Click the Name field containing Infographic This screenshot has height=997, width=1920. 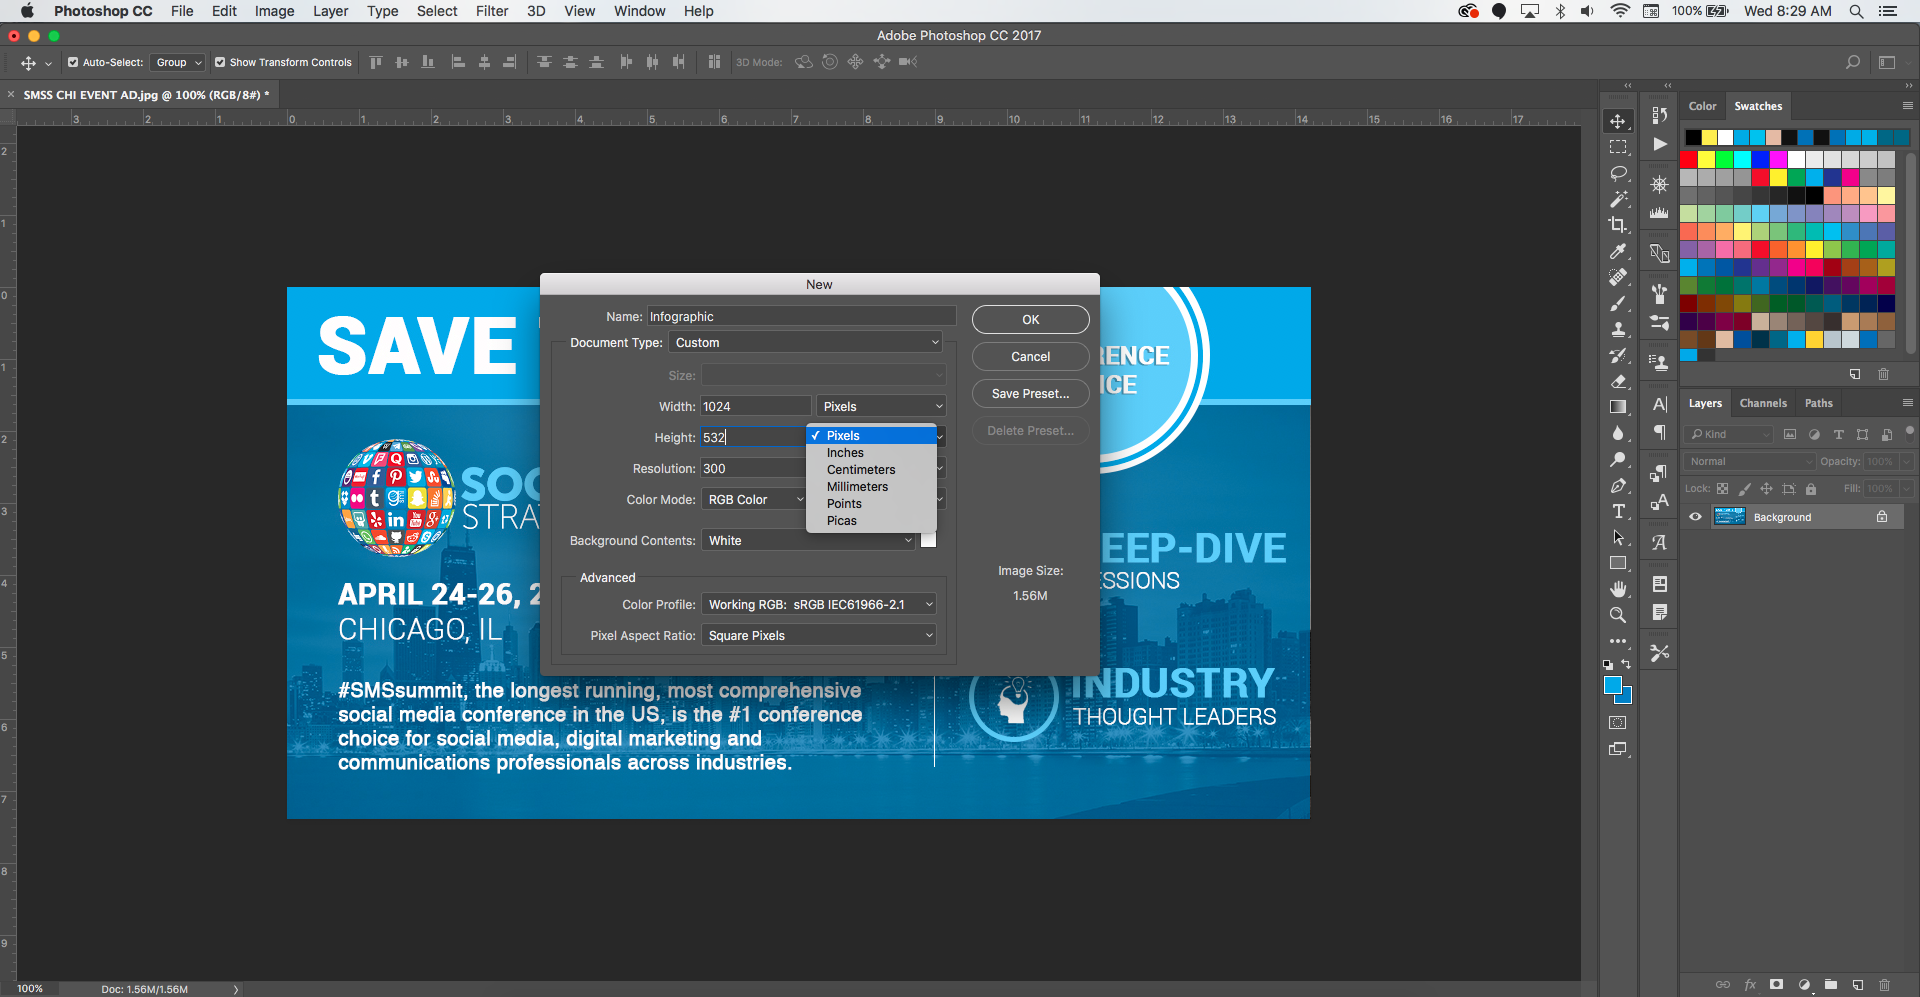tap(801, 316)
